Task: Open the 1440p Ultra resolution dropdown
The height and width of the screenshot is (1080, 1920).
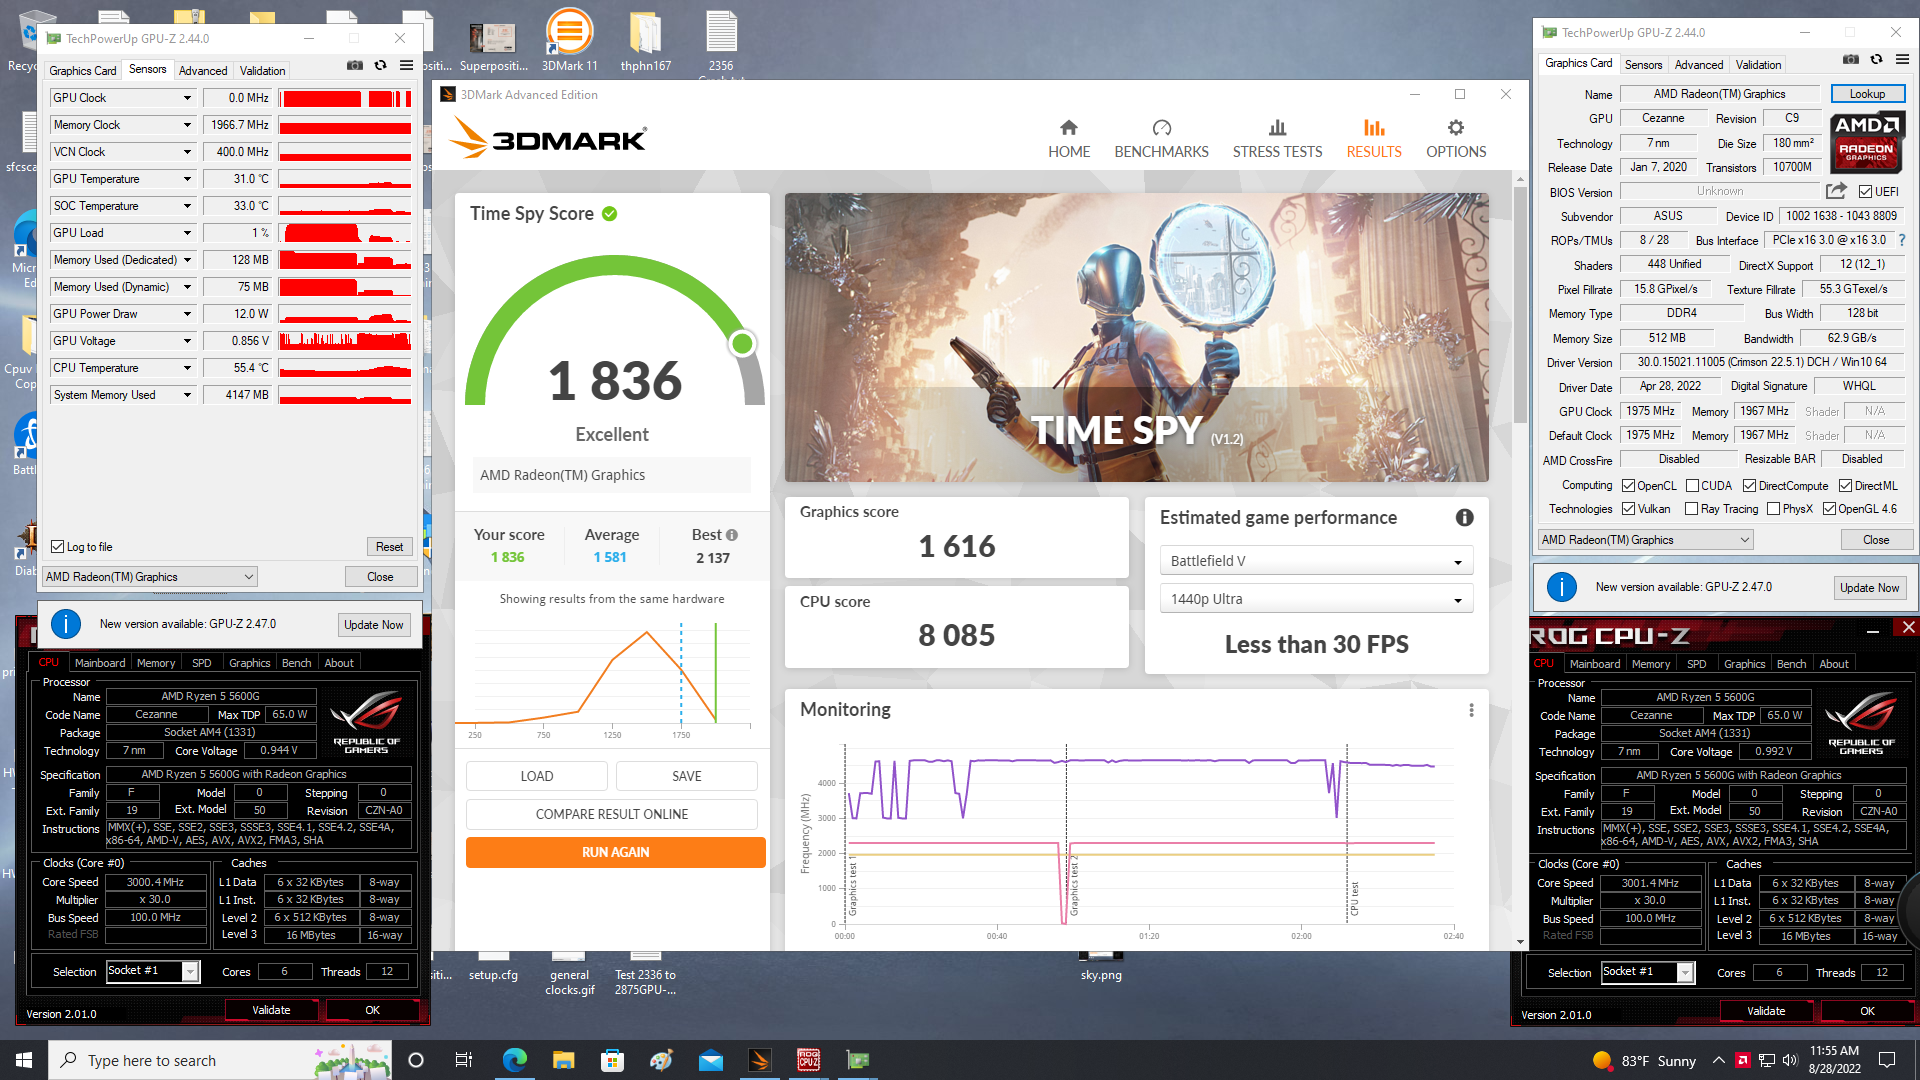Action: 1316,599
